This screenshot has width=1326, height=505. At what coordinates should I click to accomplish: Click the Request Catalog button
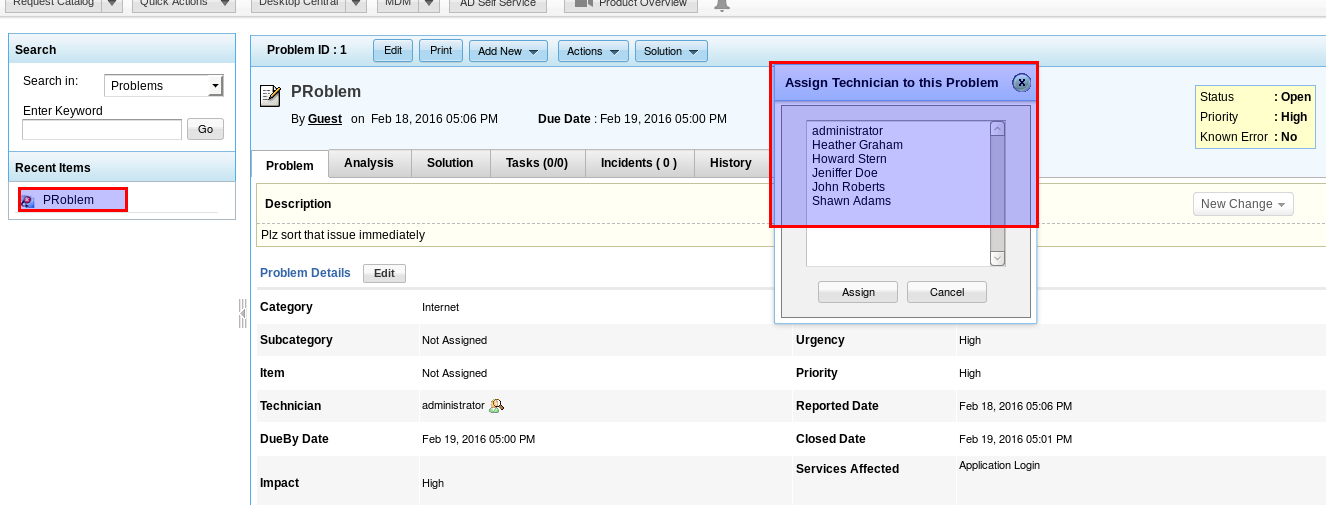tap(53, 4)
